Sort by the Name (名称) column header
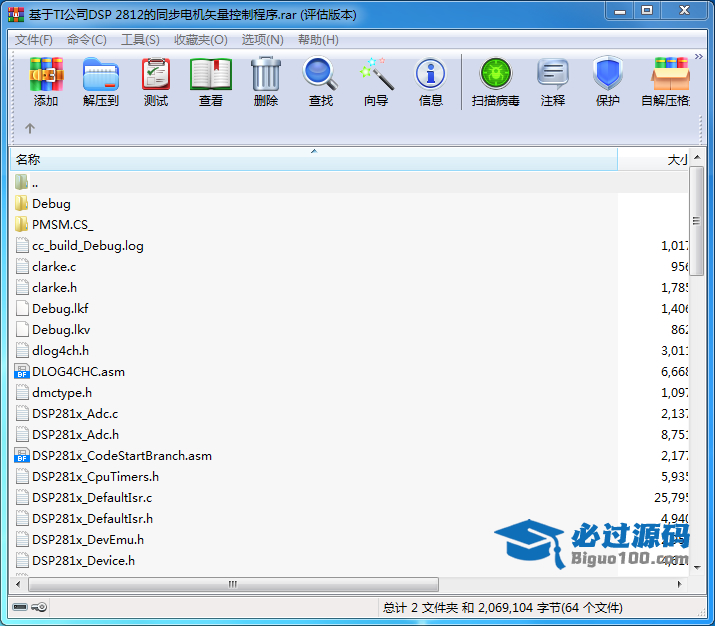Screen dimensions: 715x626 [314, 160]
